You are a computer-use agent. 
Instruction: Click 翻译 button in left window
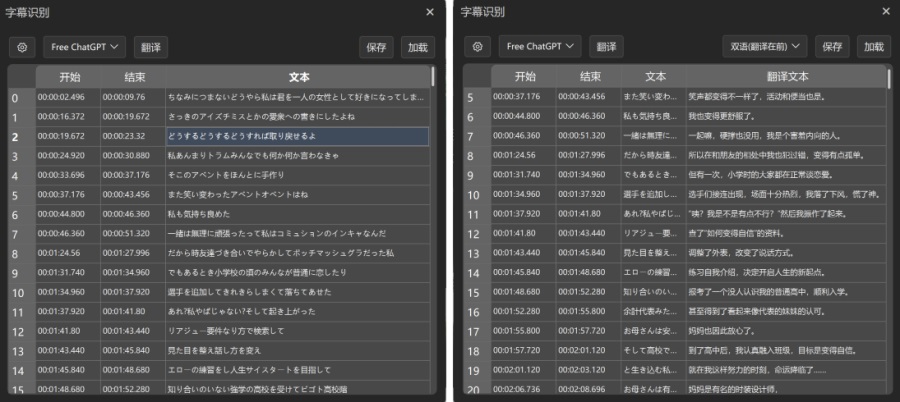[x=151, y=47]
